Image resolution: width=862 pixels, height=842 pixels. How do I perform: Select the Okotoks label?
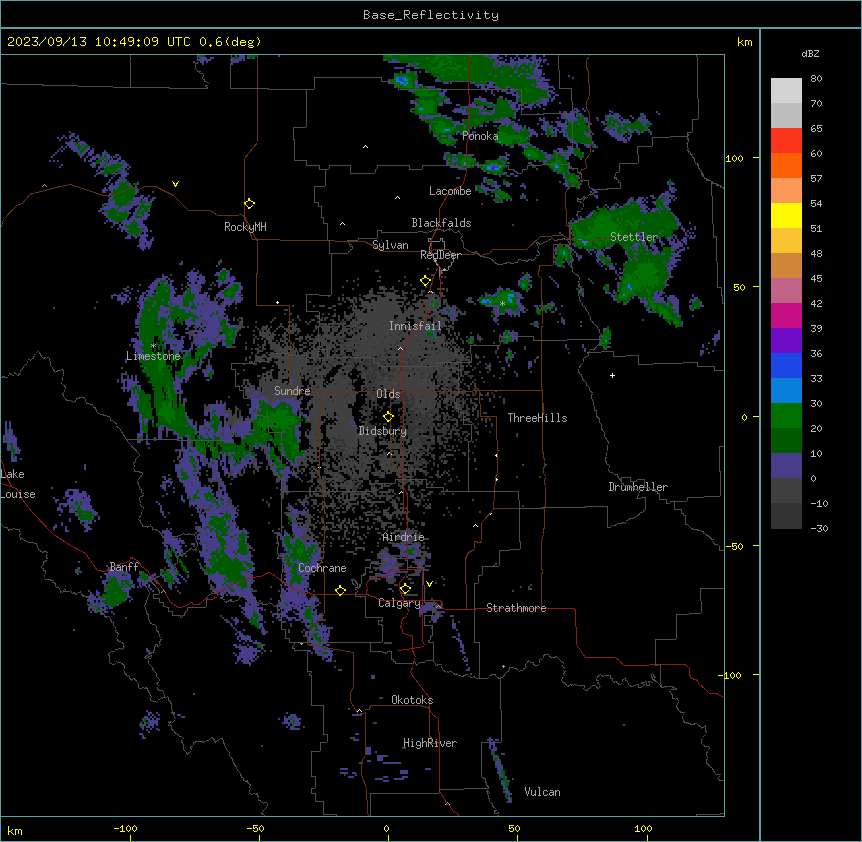pyautogui.click(x=412, y=700)
